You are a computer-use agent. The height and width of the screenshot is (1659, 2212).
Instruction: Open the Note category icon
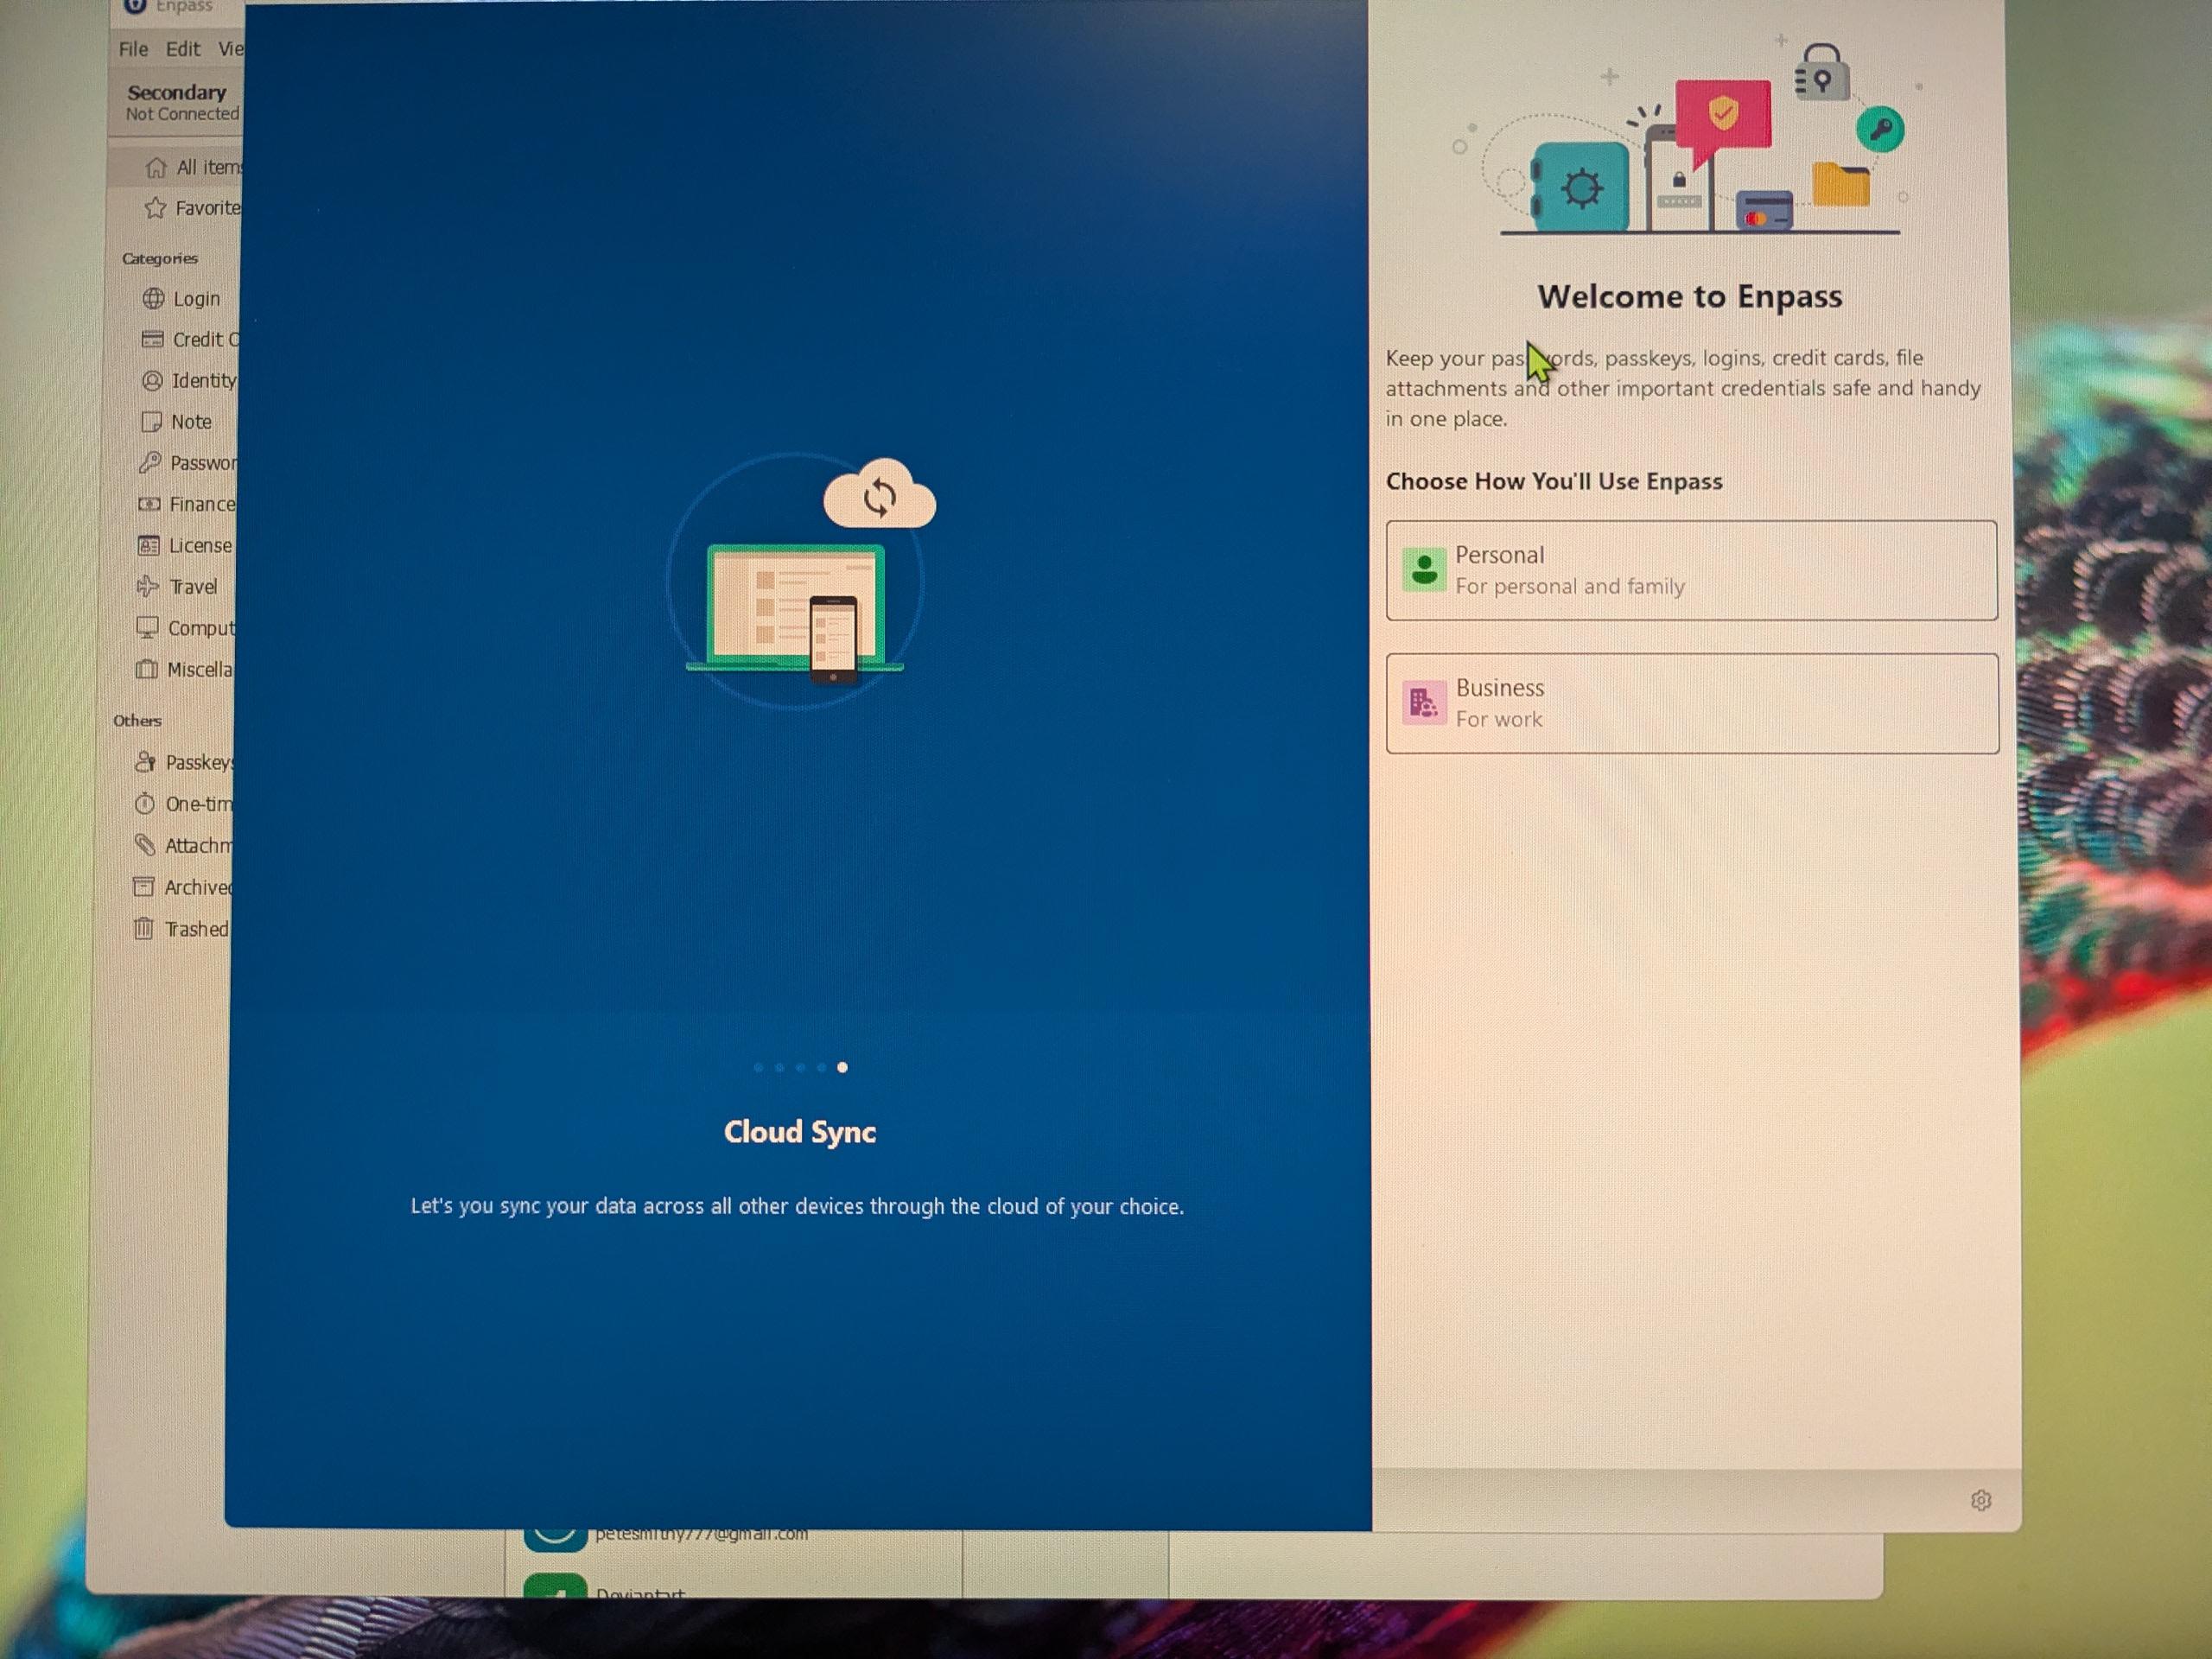click(151, 422)
